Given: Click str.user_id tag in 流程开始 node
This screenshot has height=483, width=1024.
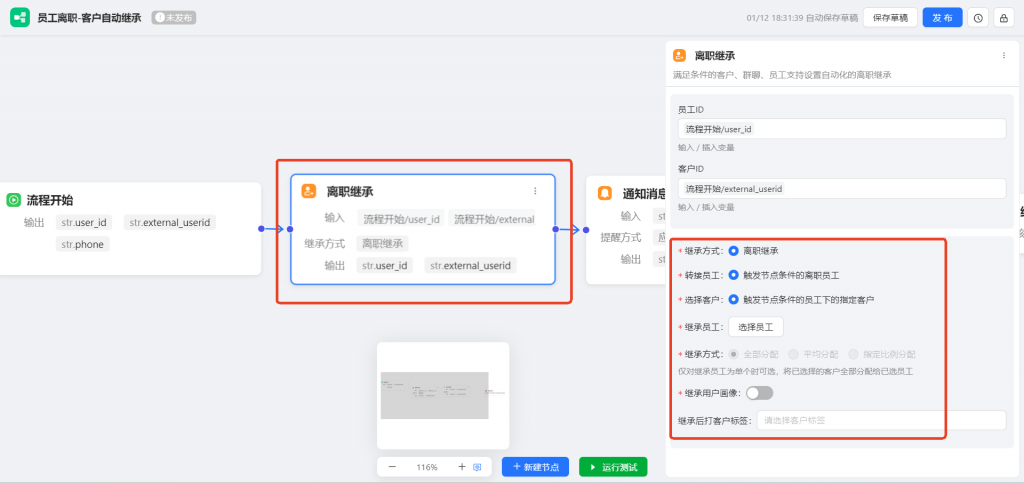Looking at the screenshot, I should [x=84, y=223].
